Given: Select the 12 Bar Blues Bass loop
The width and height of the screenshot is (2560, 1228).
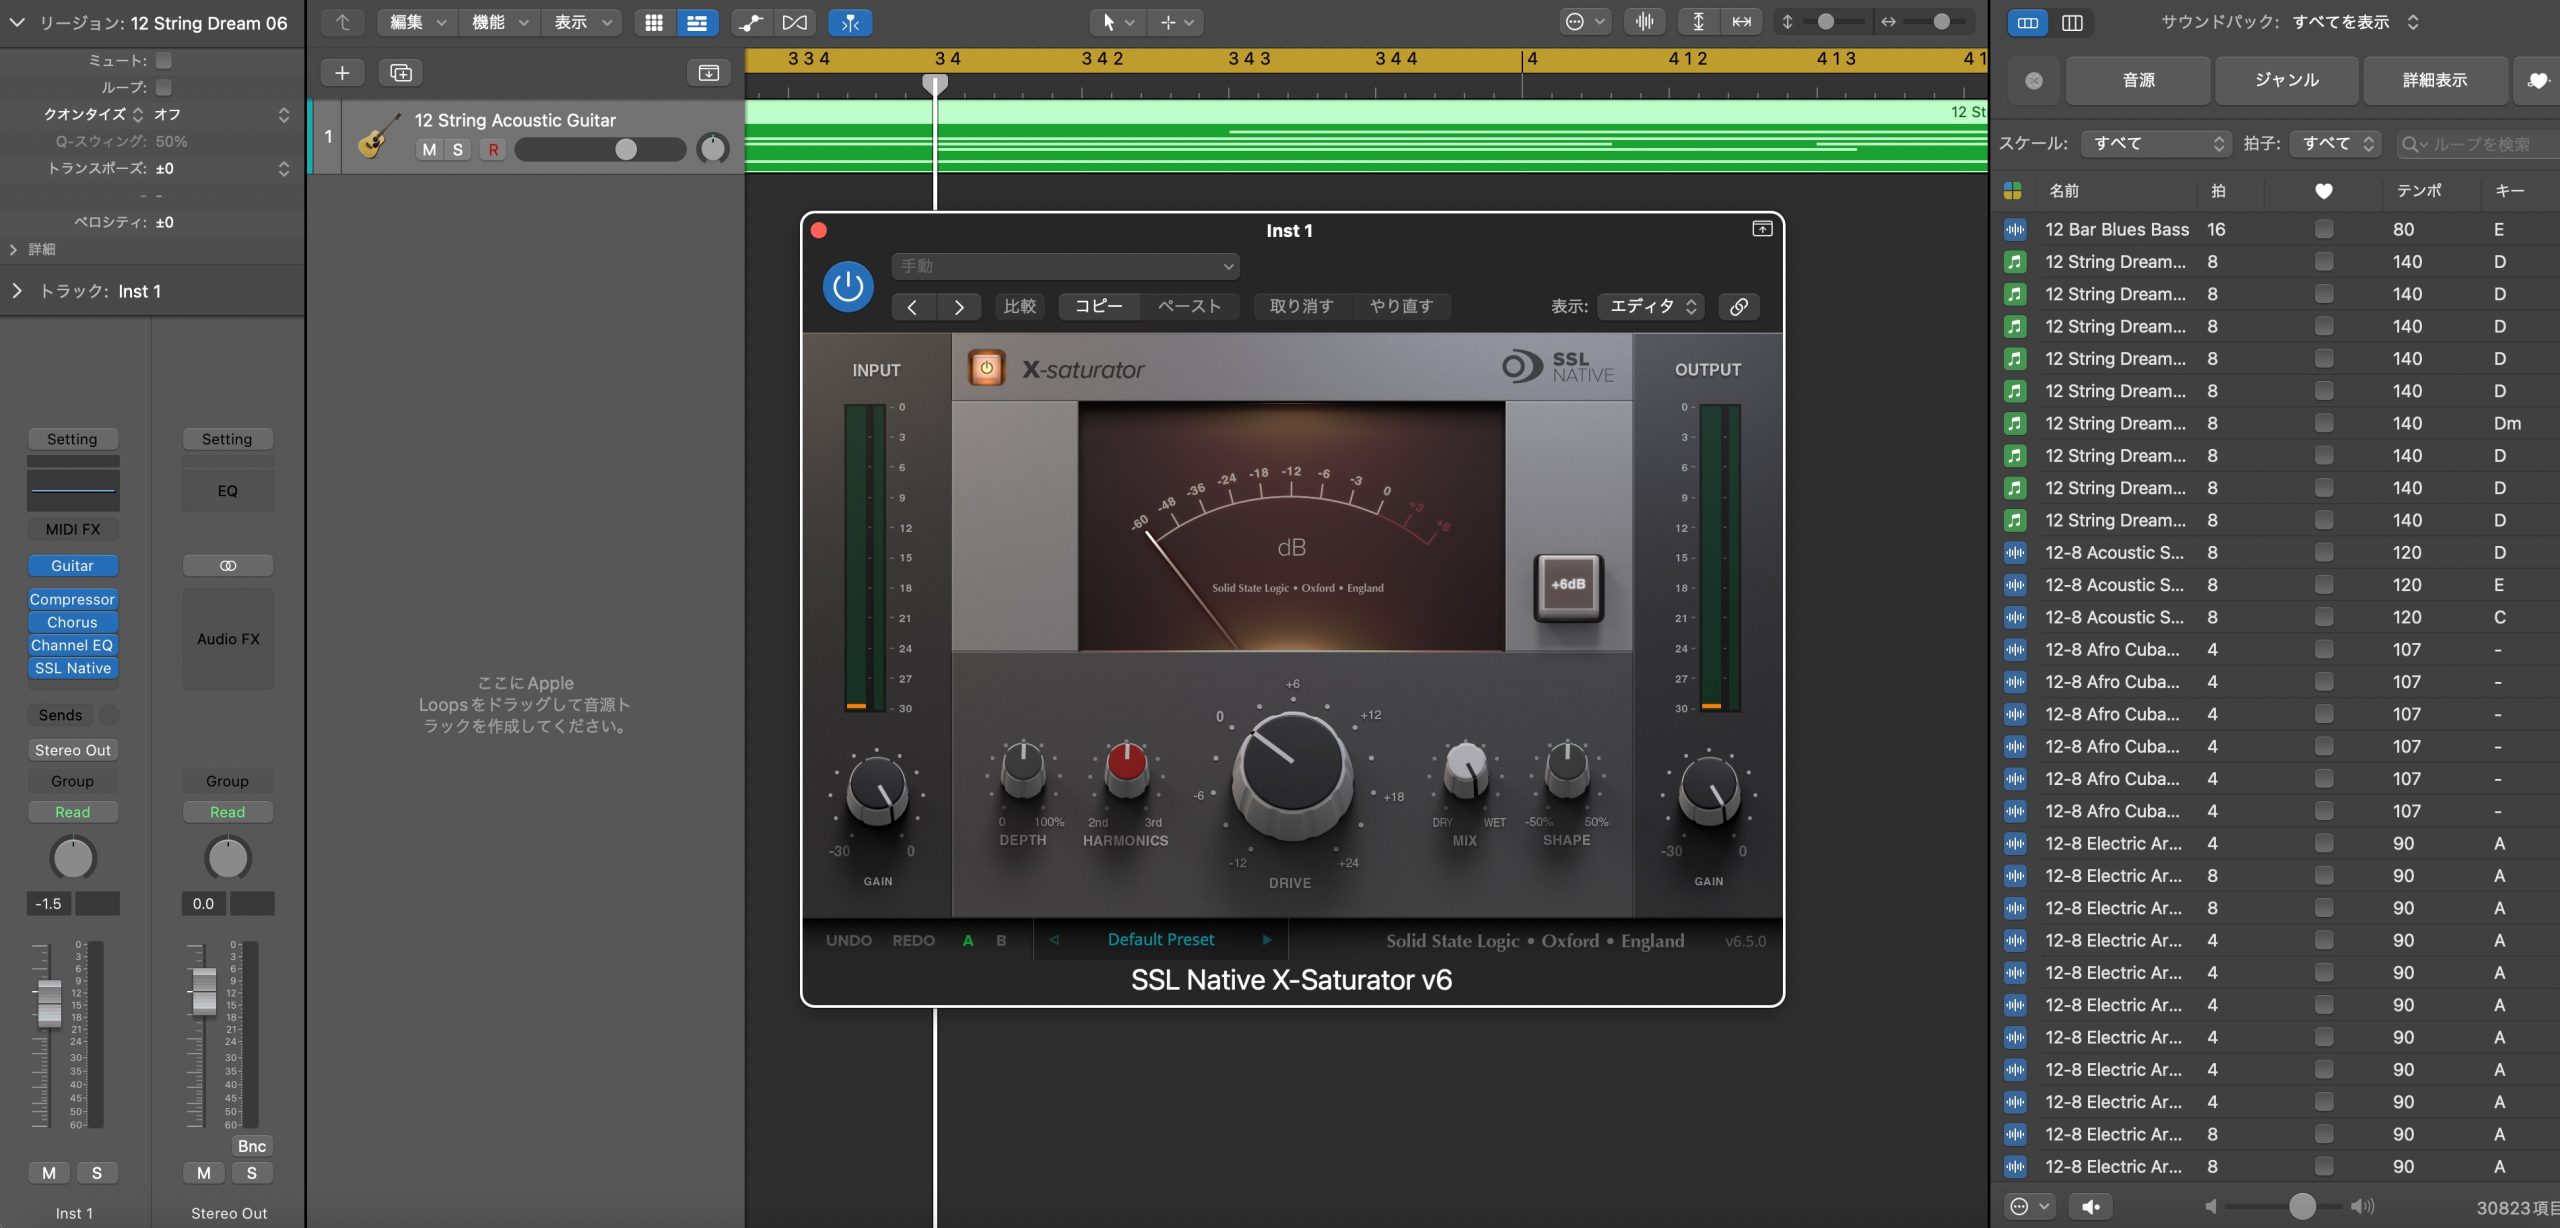Looking at the screenshot, I should [2275, 229].
